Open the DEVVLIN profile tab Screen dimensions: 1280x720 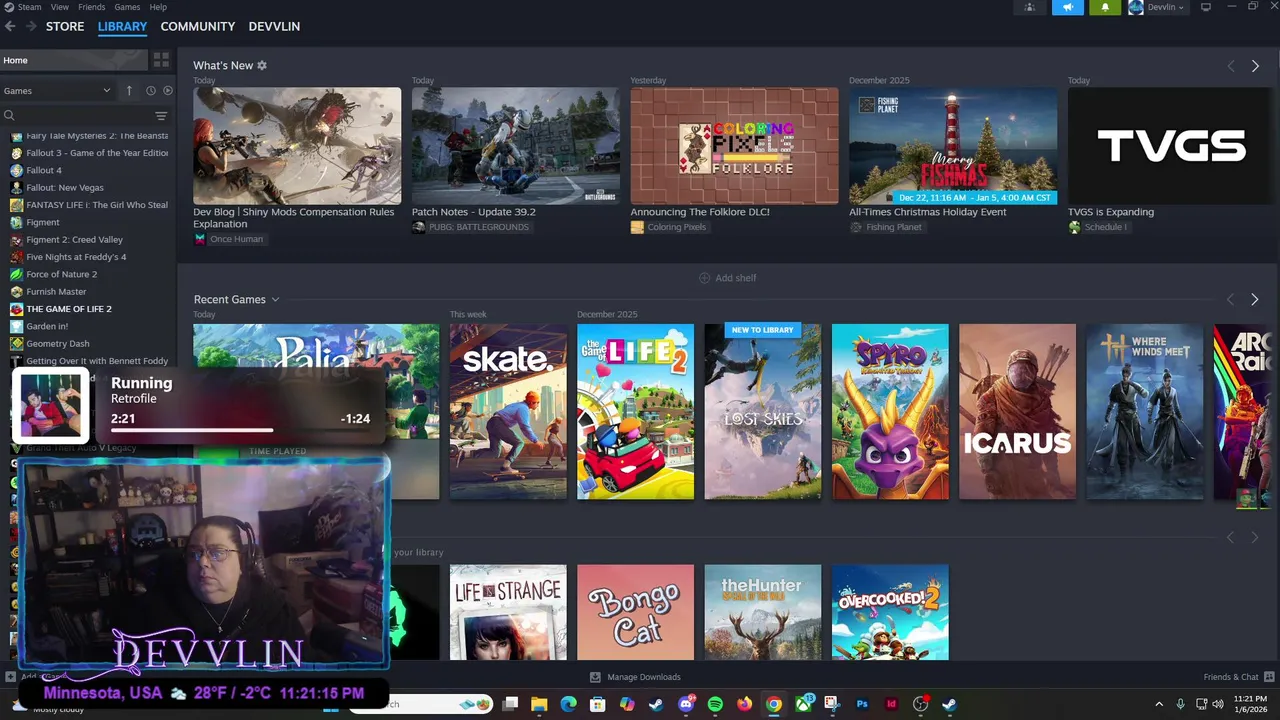pyautogui.click(x=274, y=26)
